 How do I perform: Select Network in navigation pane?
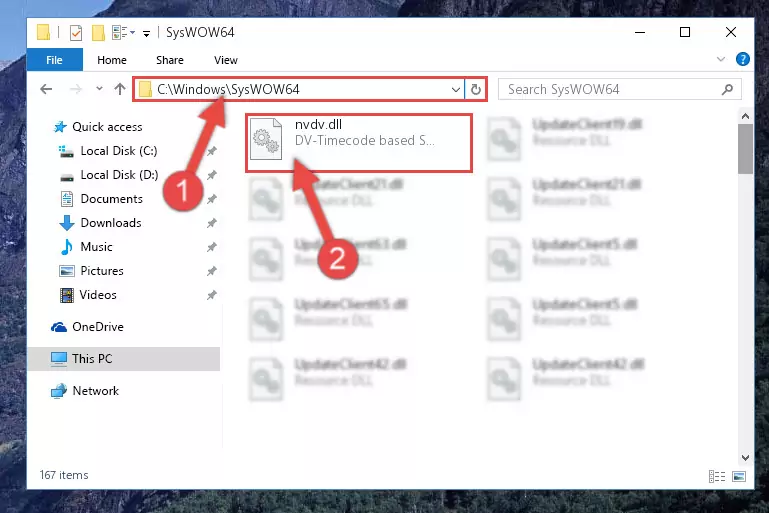pos(95,390)
